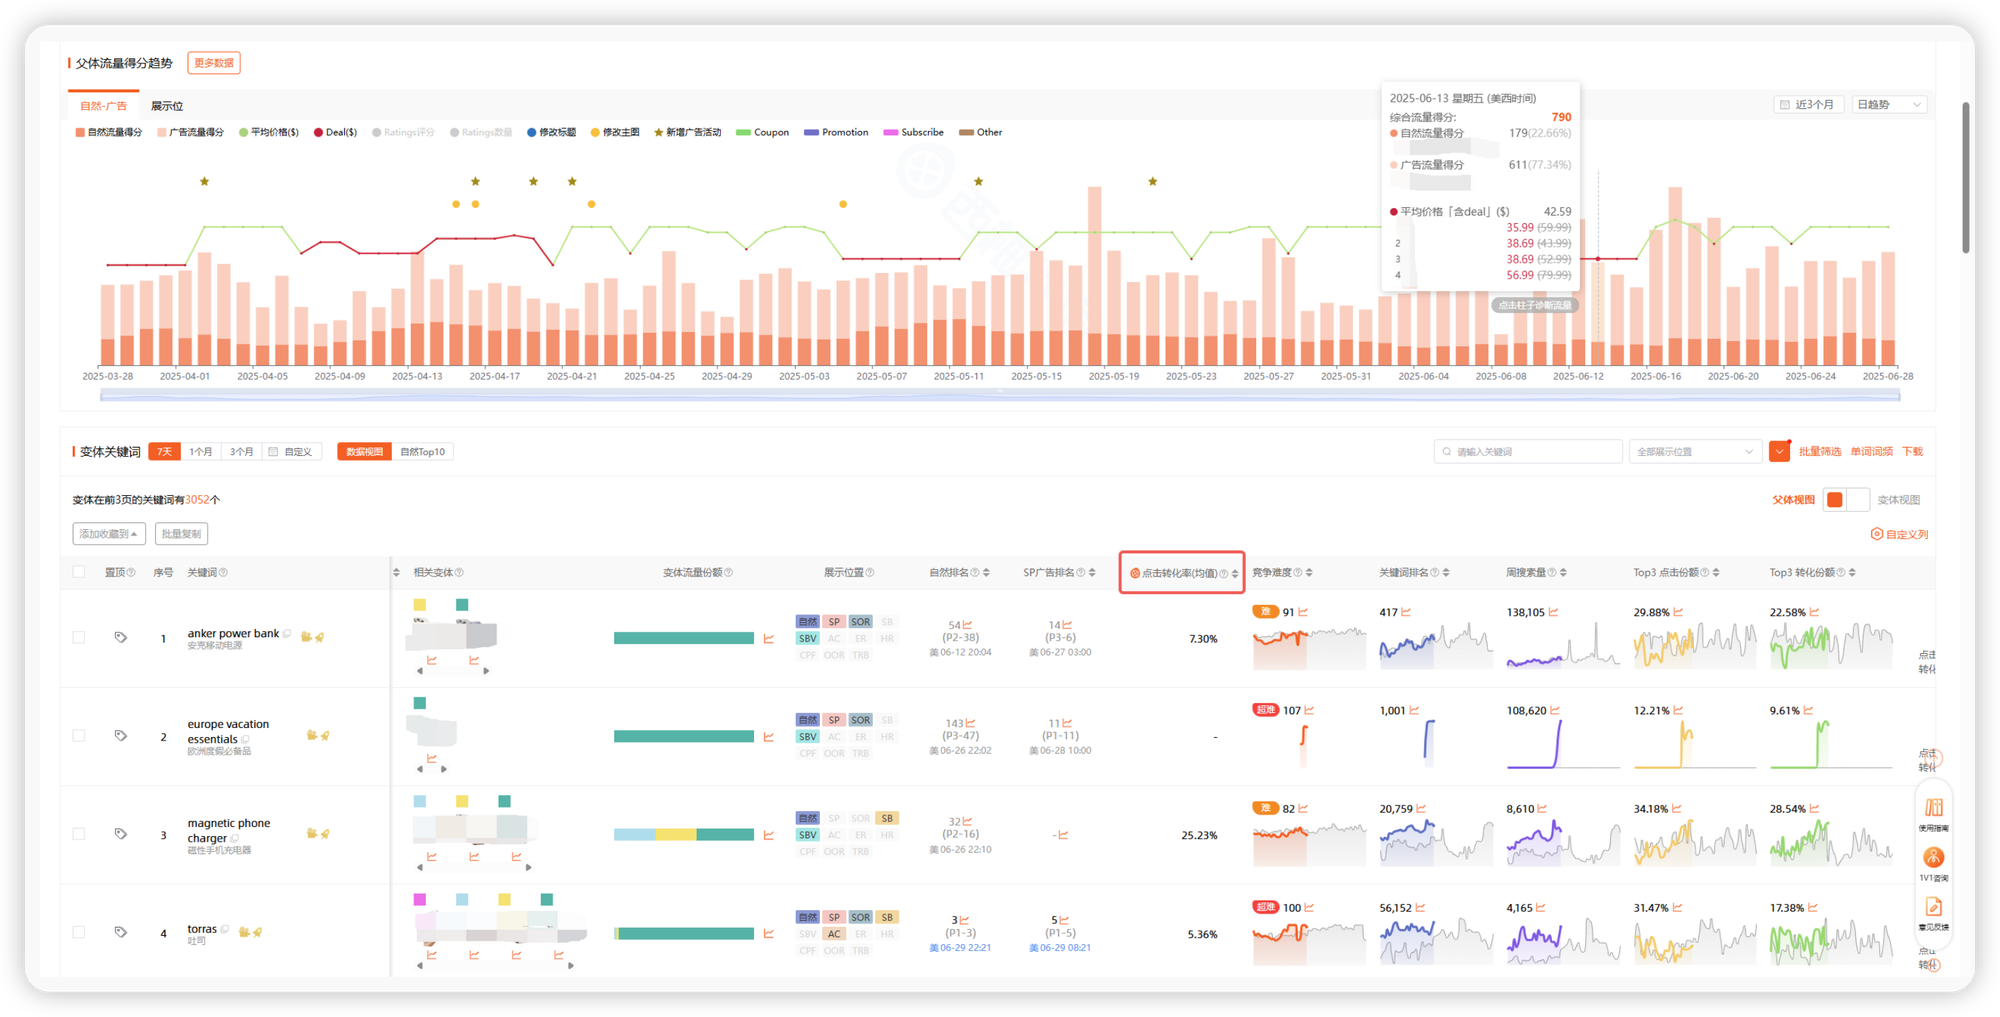Screen dimensions: 2000x1017
Task: Toggle the Deal($) legend item
Action: pyautogui.click(x=336, y=132)
